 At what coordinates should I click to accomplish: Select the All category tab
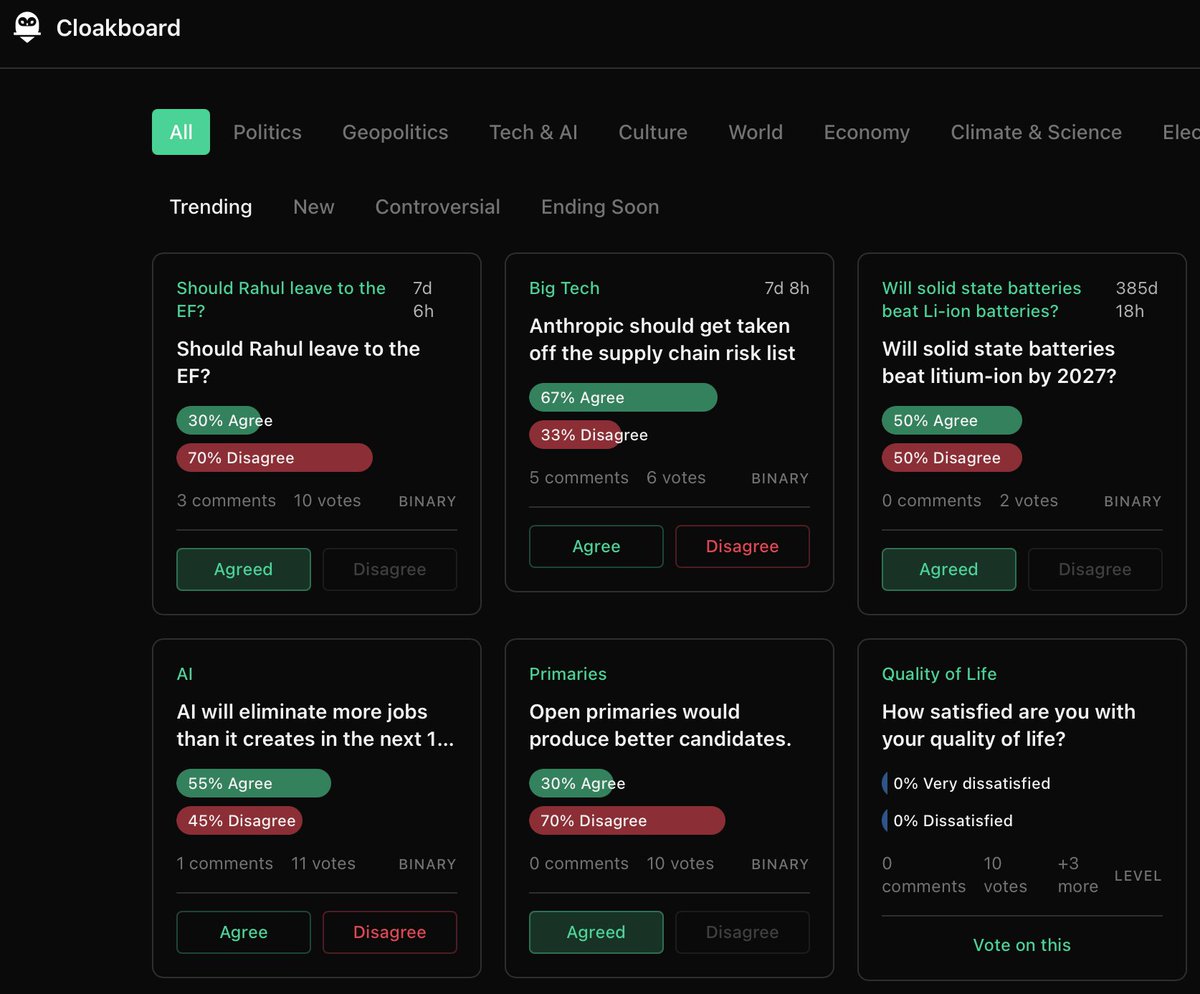tap(181, 132)
